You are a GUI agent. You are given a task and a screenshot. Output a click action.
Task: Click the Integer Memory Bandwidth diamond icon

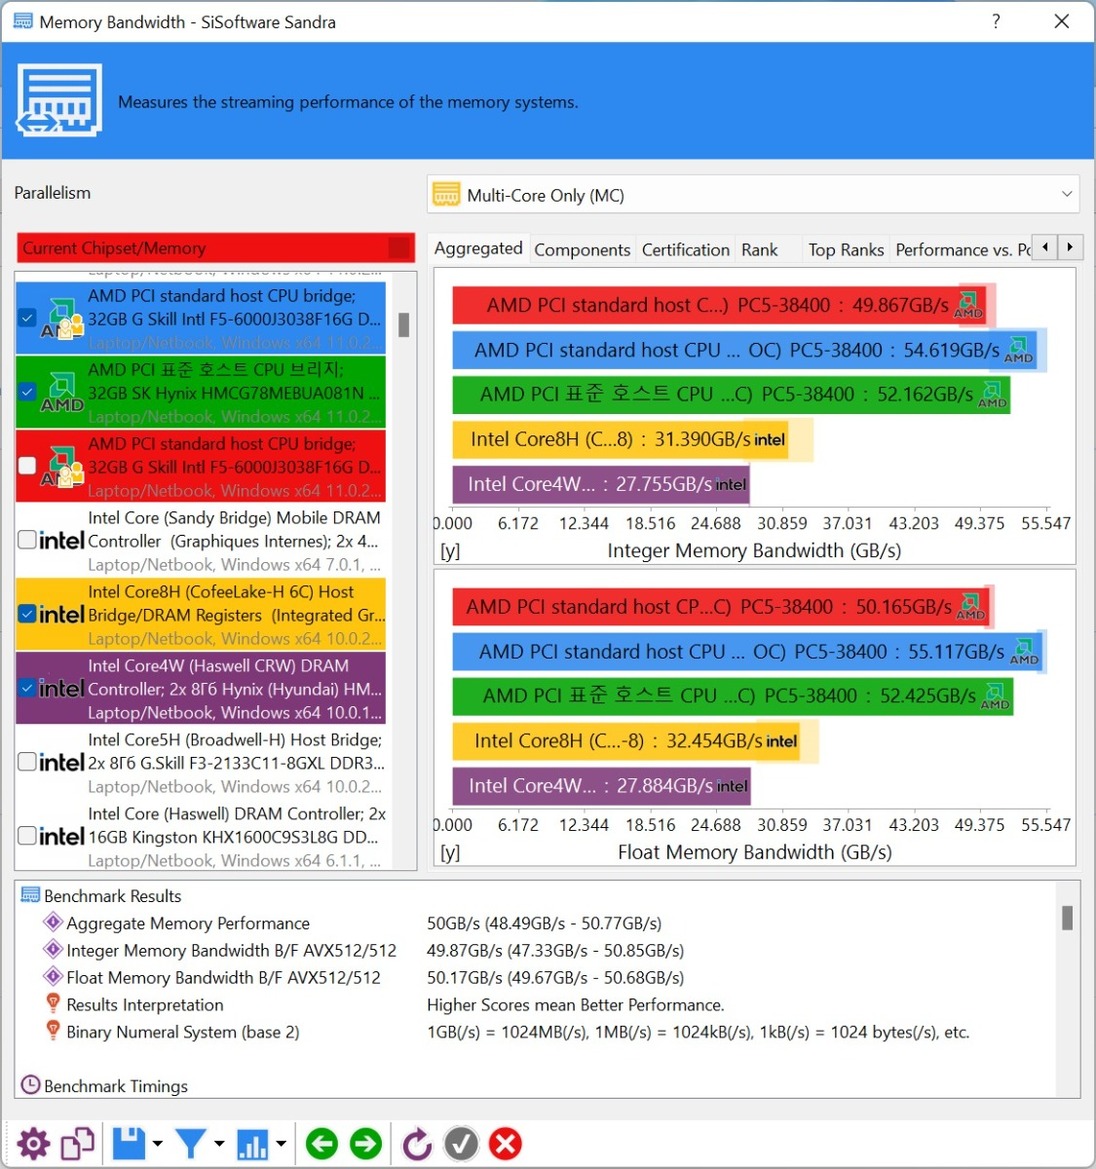[x=53, y=949]
